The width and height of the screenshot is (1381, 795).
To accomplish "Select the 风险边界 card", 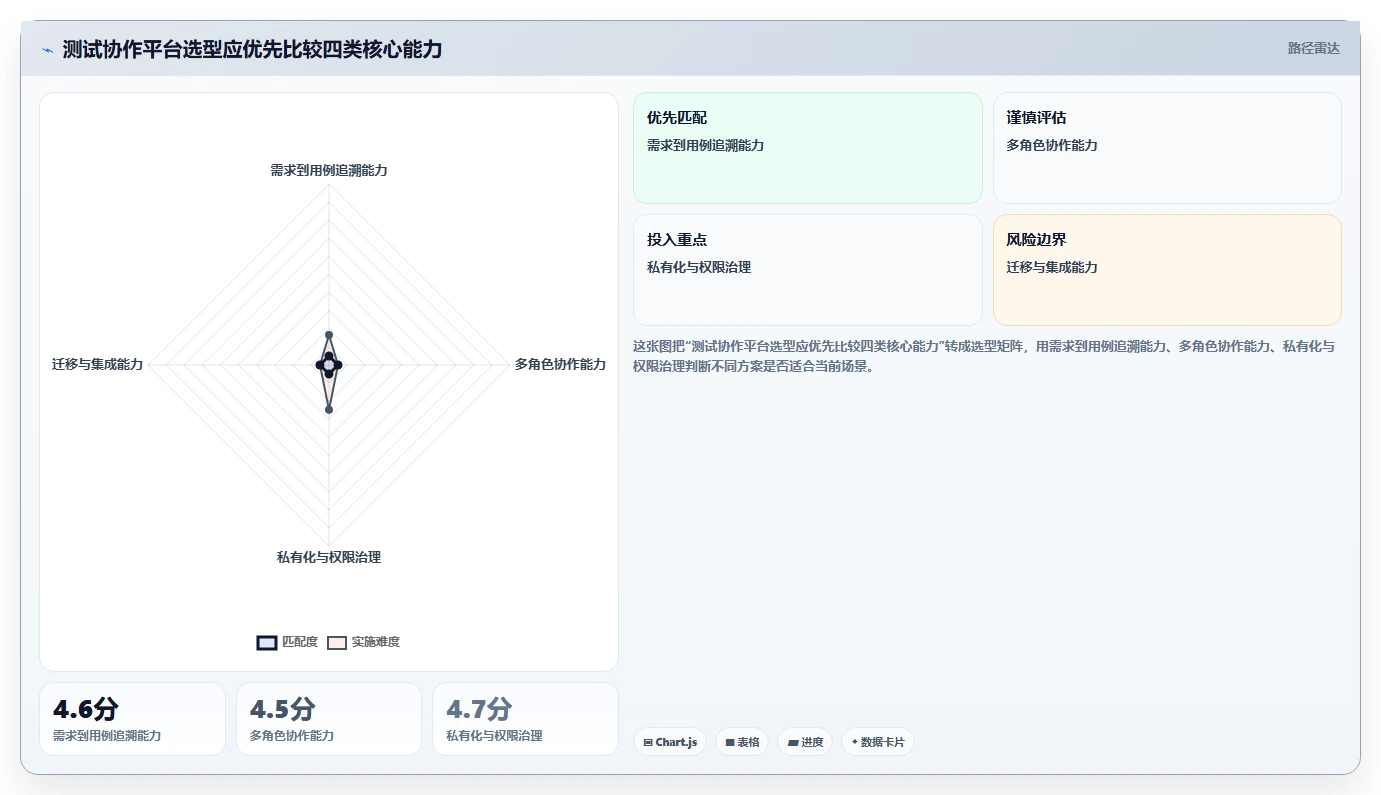I will 1167,270.
